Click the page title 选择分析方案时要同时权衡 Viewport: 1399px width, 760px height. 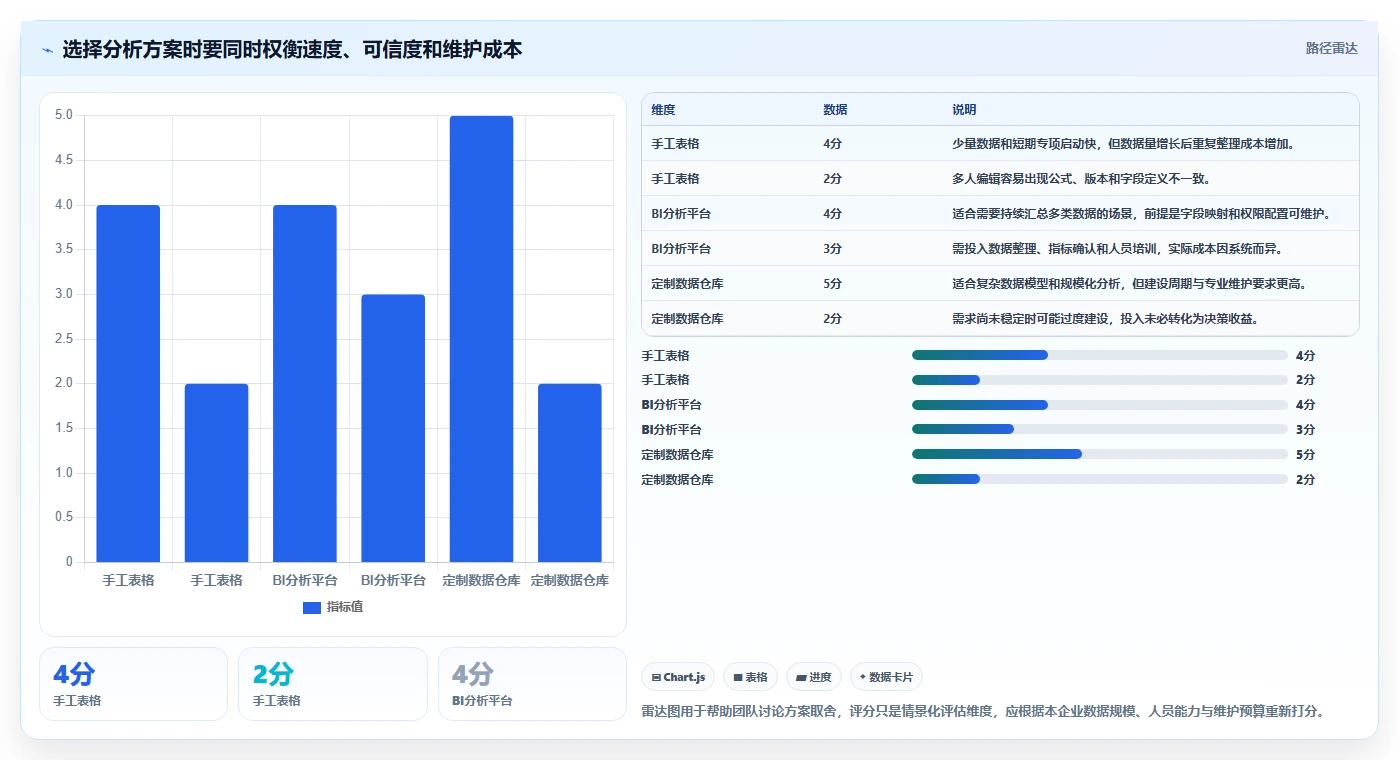coord(292,50)
